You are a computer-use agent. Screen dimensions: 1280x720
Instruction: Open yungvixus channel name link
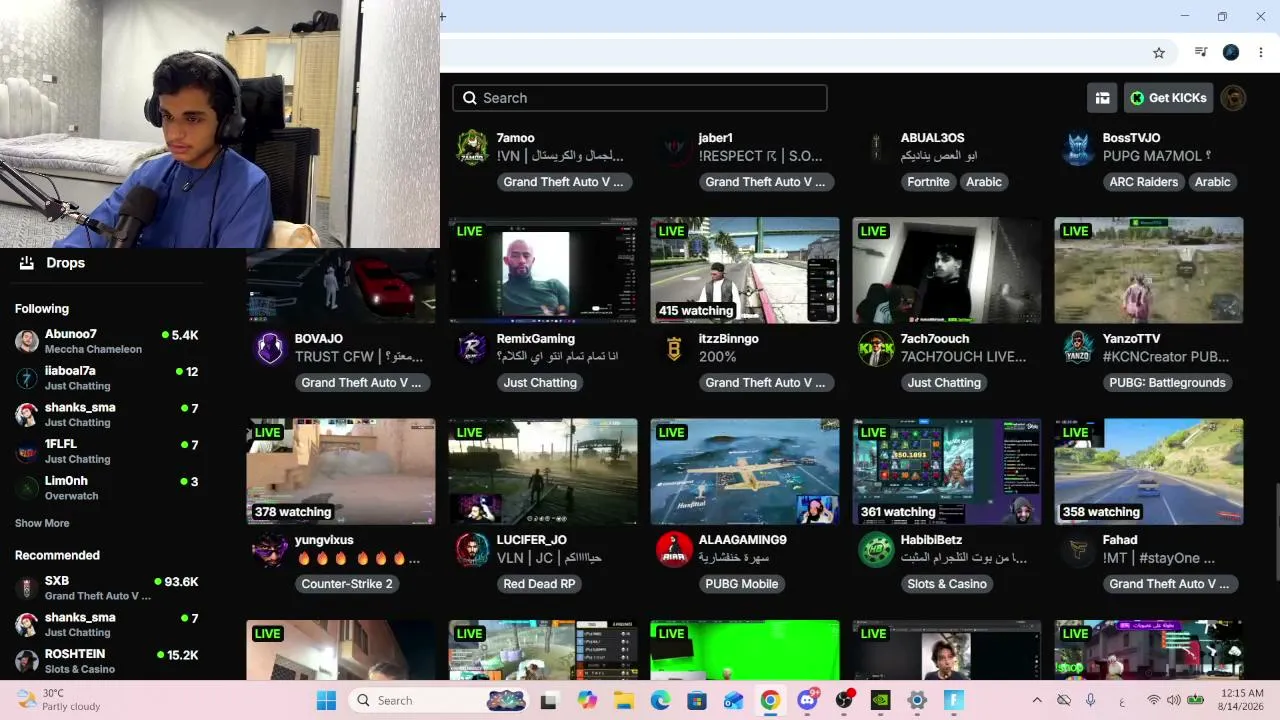(324, 540)
